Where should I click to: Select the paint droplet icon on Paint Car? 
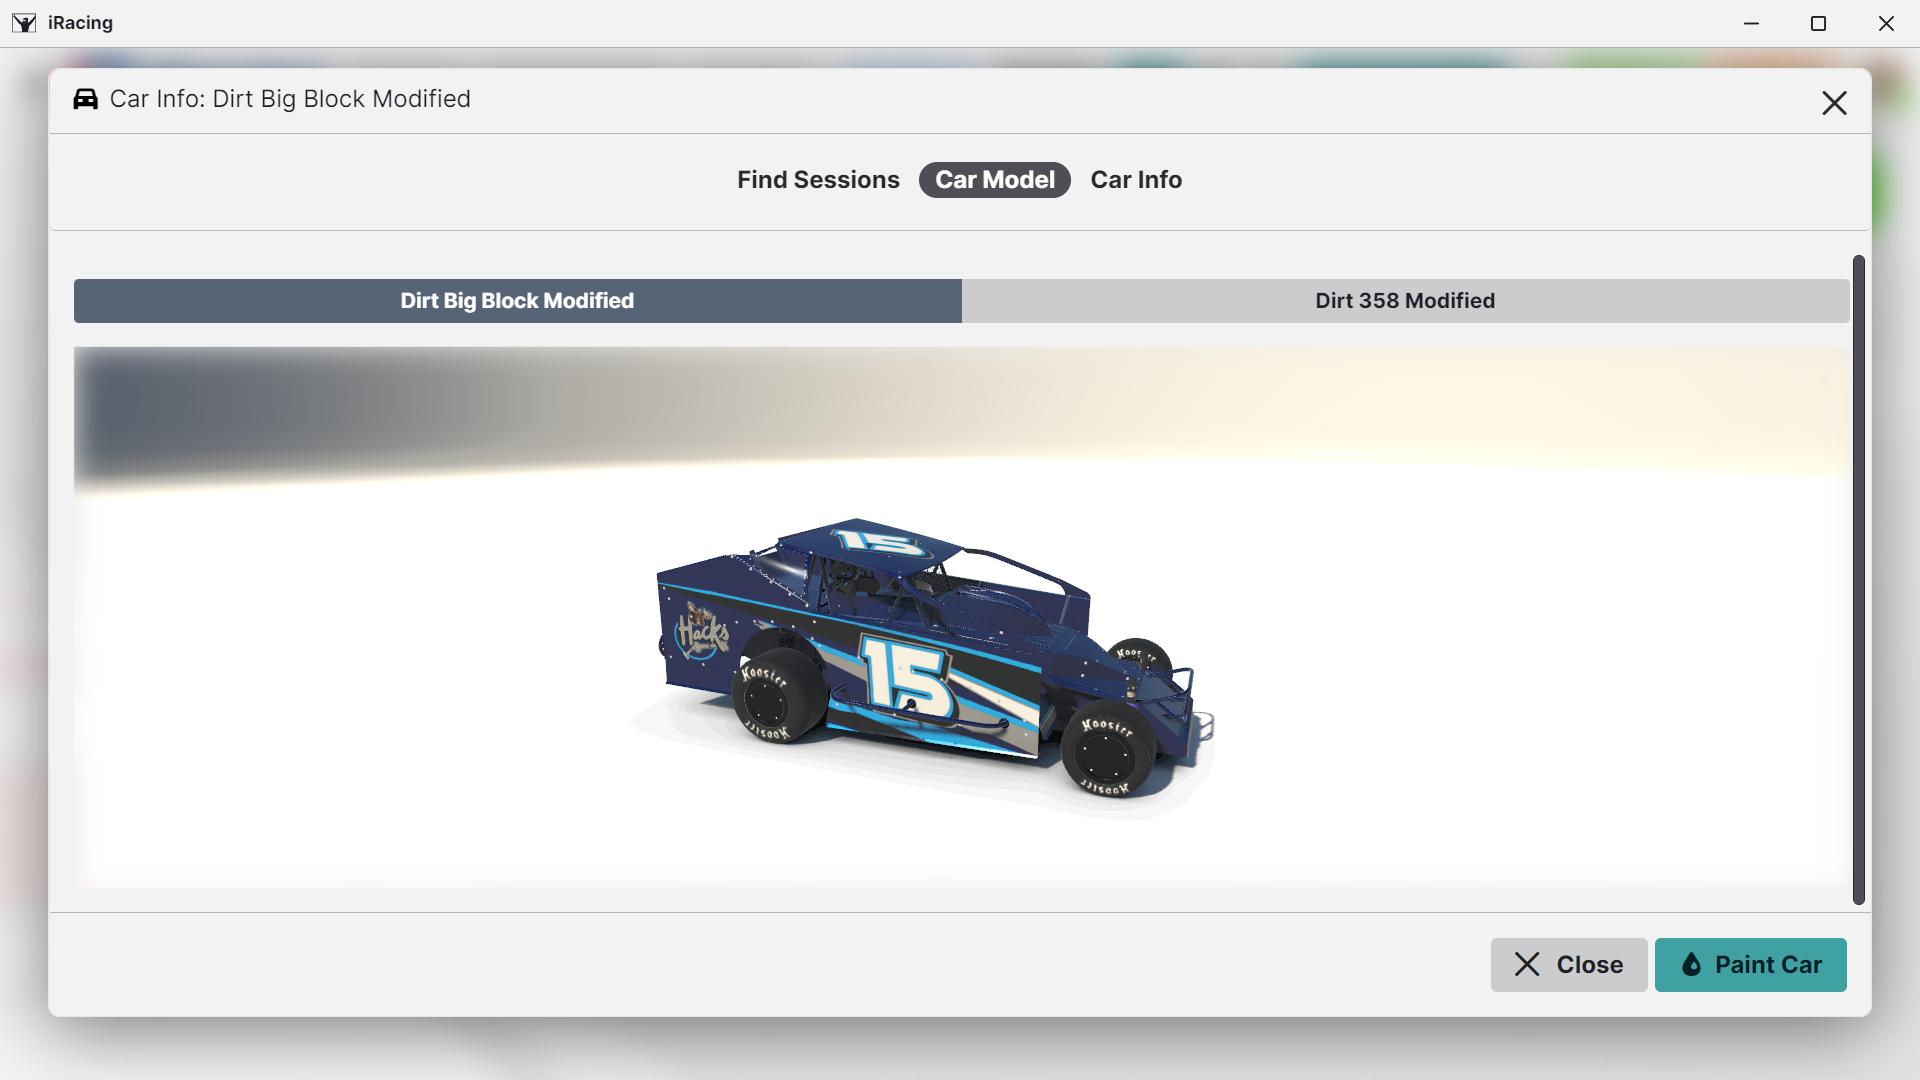(x=1692, y=964)
